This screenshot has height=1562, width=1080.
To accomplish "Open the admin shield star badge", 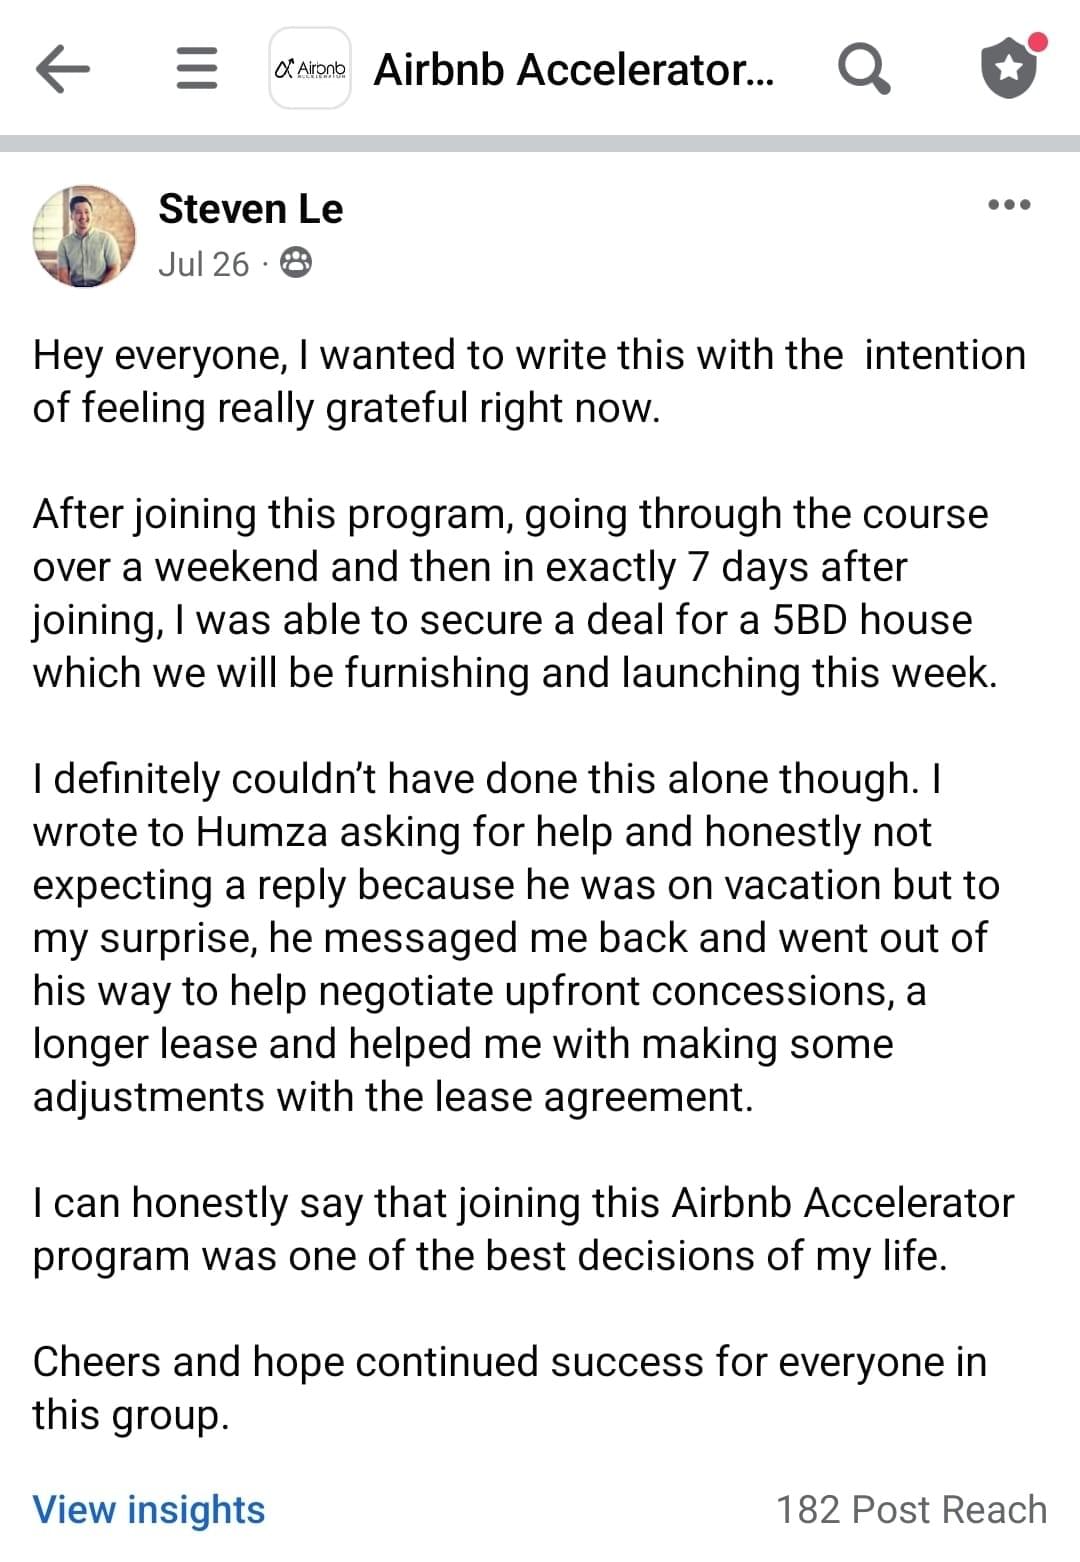I will [x=1008, y=69].
